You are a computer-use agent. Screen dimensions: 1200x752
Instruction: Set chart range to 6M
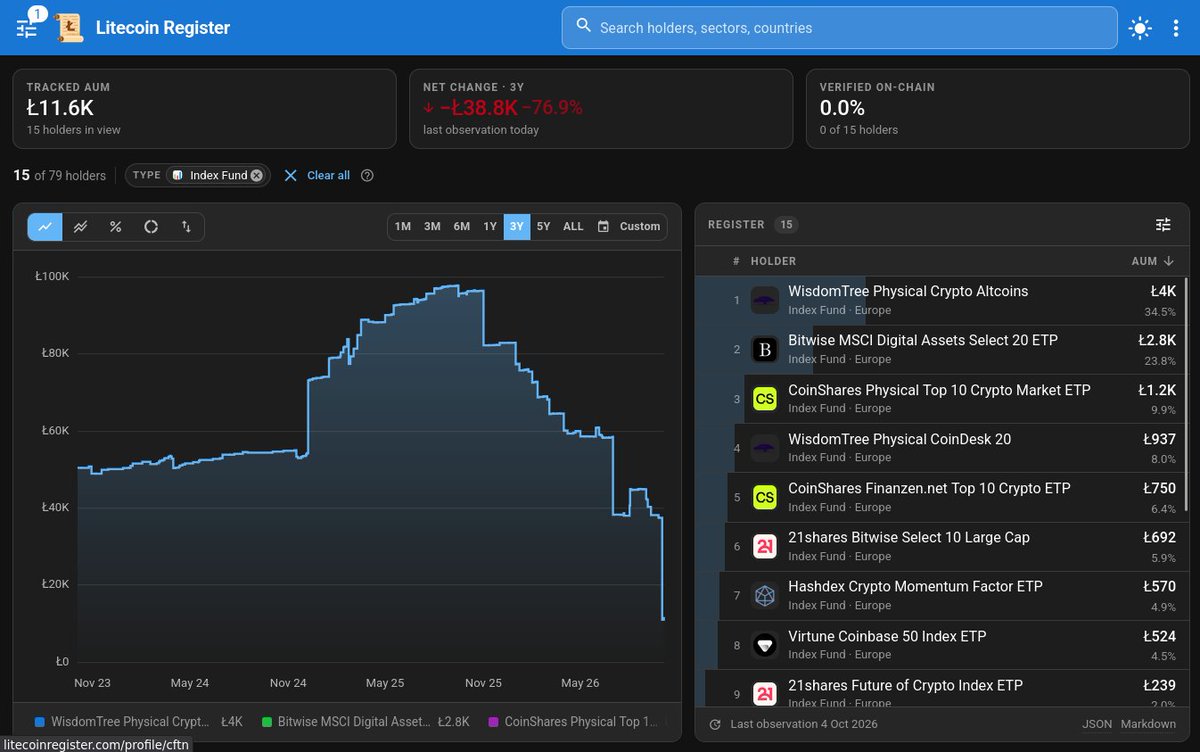click(x=461, y=226)
